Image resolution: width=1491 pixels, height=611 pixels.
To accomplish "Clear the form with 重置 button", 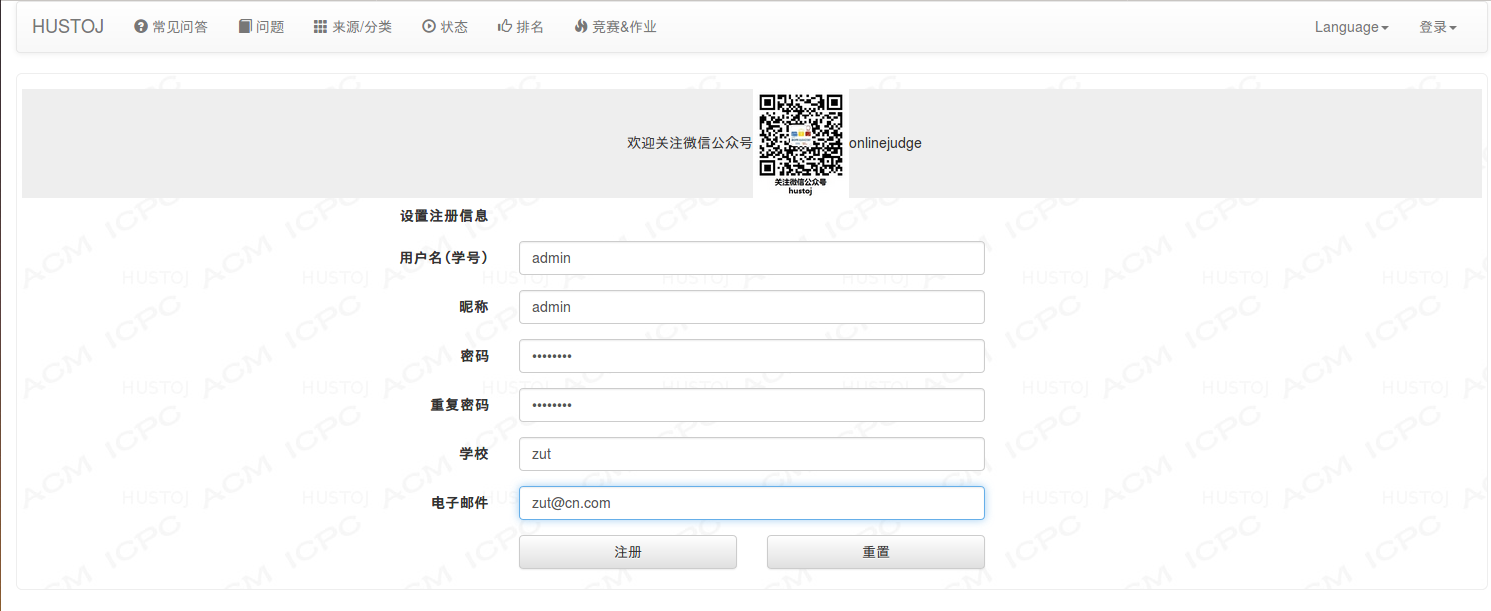I will pyautogui.click(x=876, y=552).
